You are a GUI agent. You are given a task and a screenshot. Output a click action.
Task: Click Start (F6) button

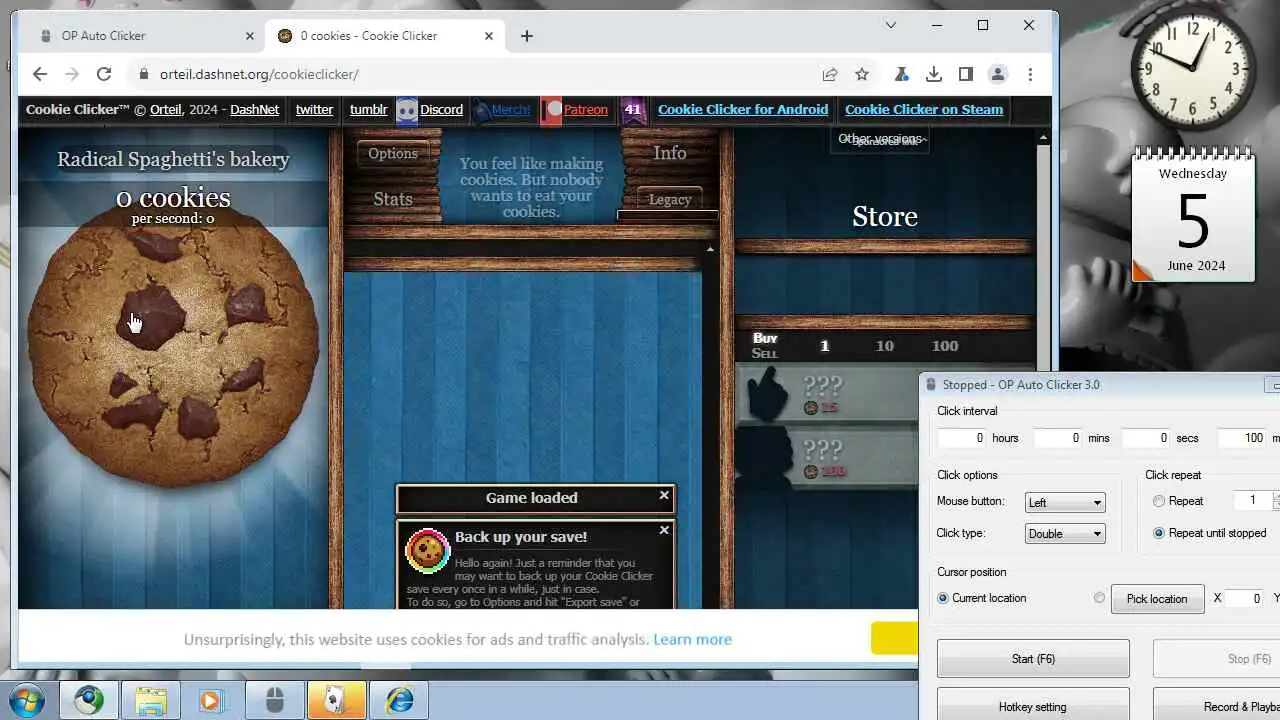(1033, 659)
